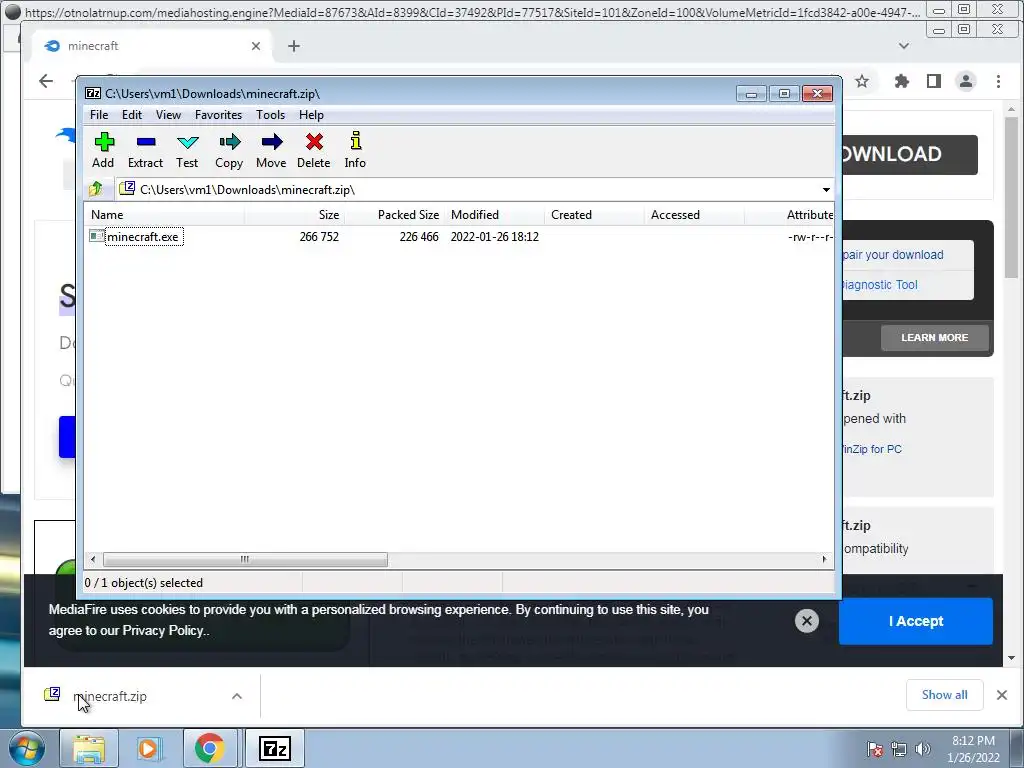This screenshot has width=1024, height=768.
Task: Bookmark this page with star icon
Action: (862, 81)
